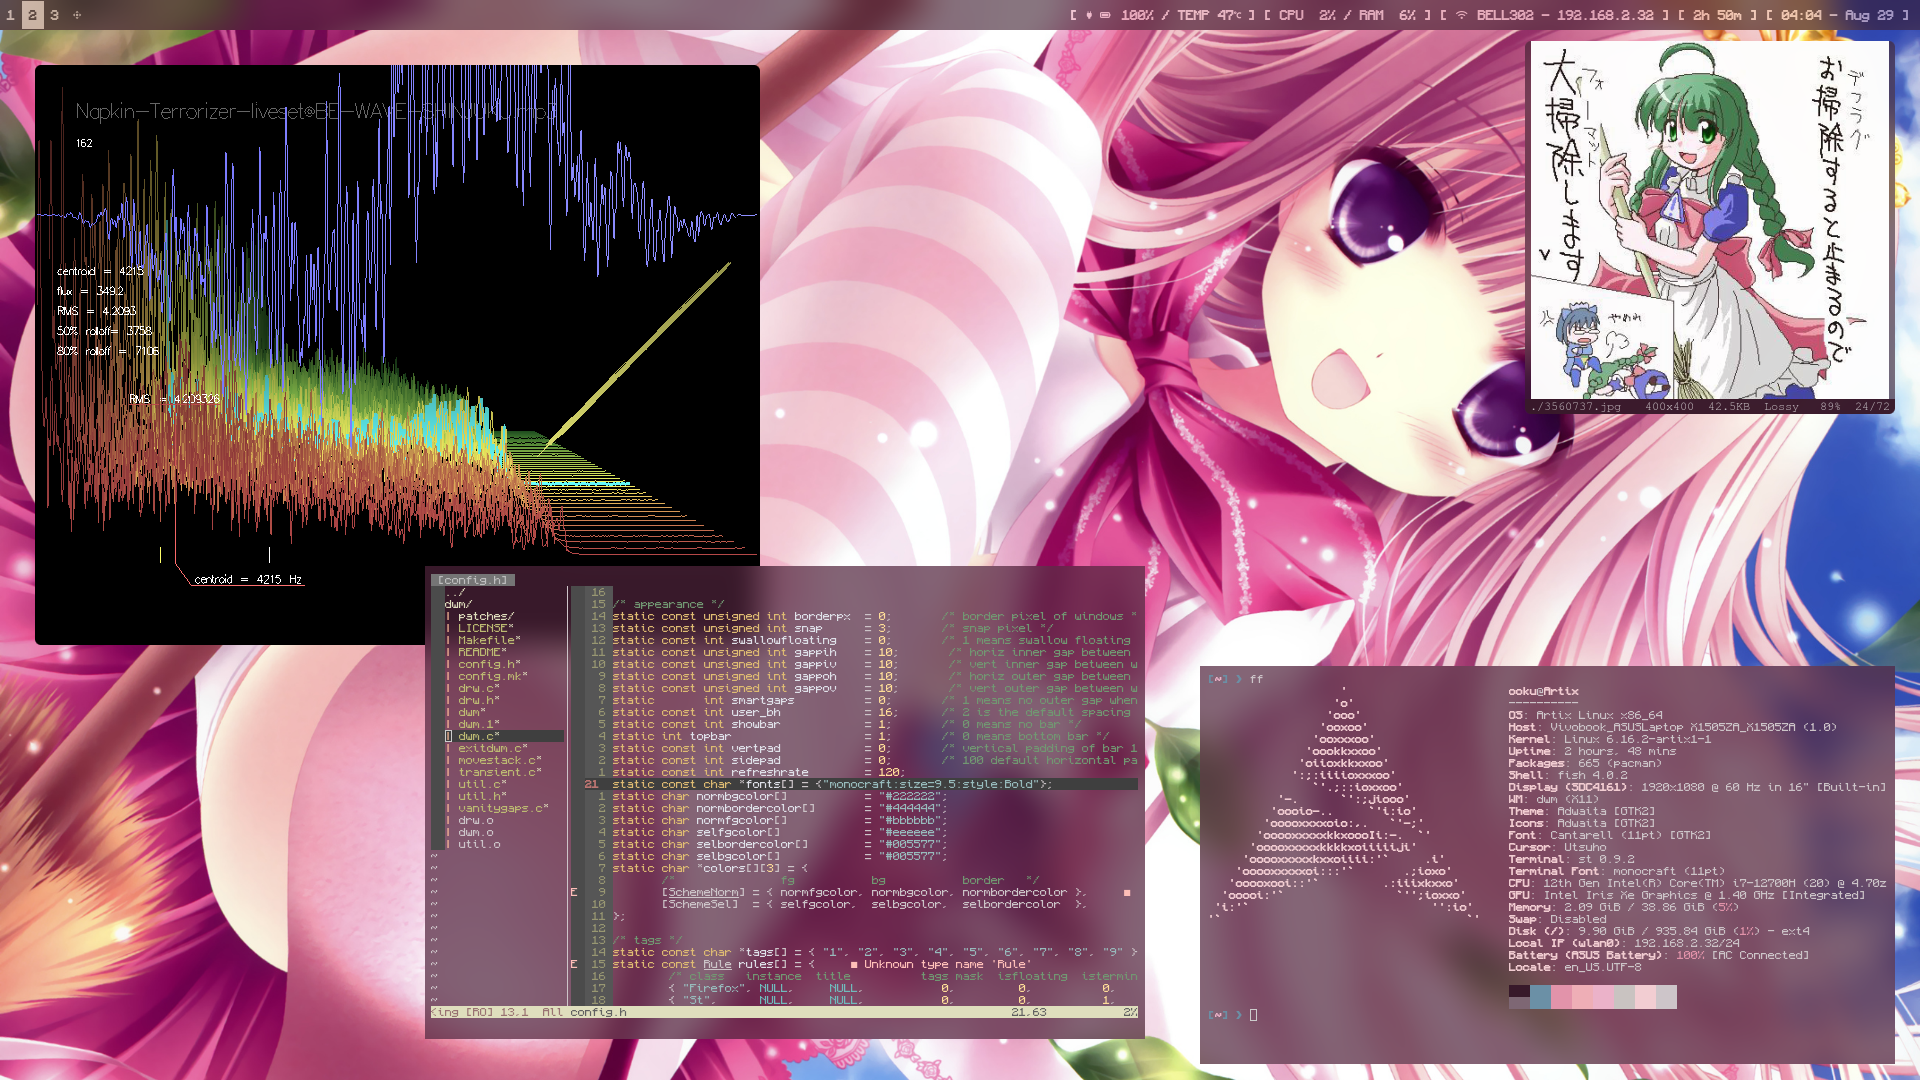Open README in the vim file tree

pyautogui.click(x=482, y=652)
